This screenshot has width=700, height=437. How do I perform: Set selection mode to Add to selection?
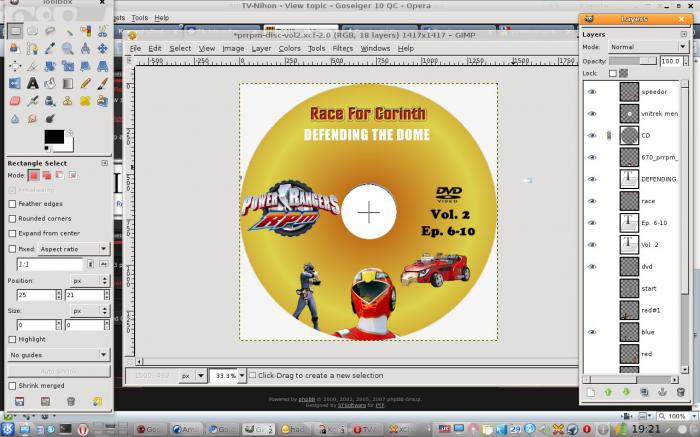tap(46, 175)
